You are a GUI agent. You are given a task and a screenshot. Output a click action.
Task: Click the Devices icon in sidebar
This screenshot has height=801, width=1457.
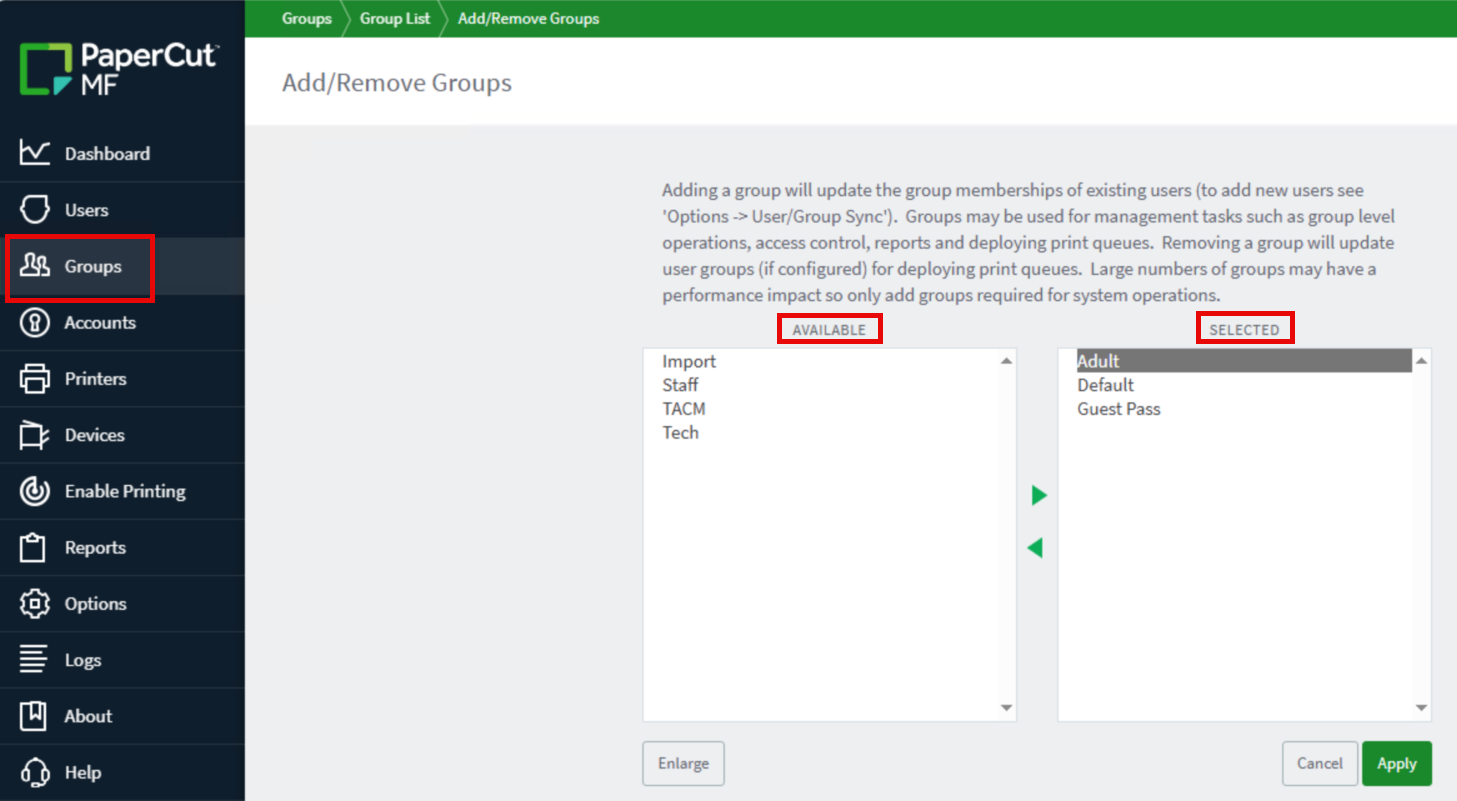tap(35, 435)
